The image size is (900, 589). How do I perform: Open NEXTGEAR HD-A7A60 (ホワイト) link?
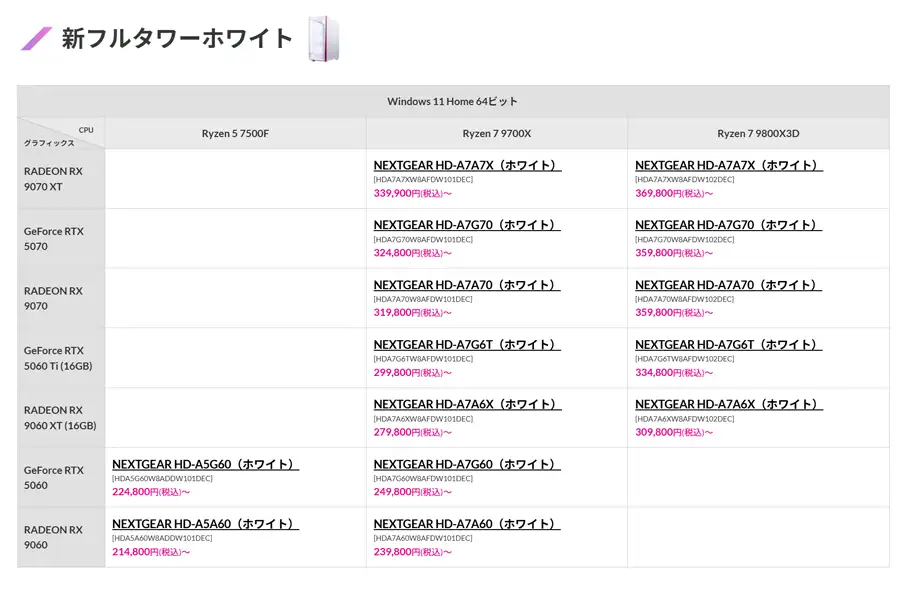click(467, 524)
